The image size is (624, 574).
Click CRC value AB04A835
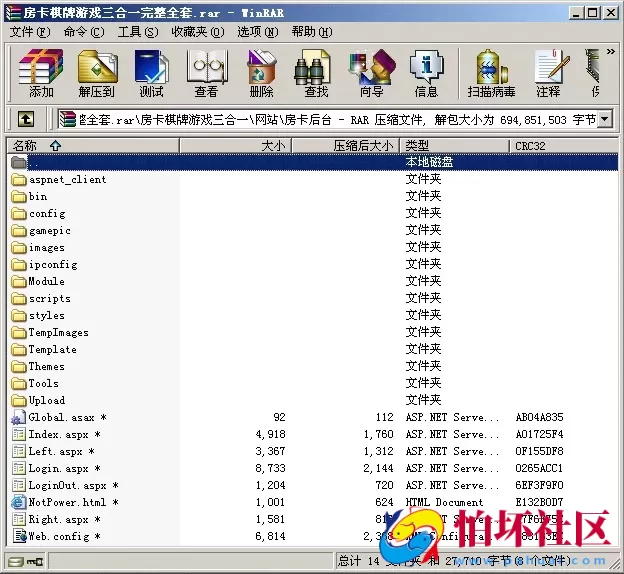click(539, 418)
